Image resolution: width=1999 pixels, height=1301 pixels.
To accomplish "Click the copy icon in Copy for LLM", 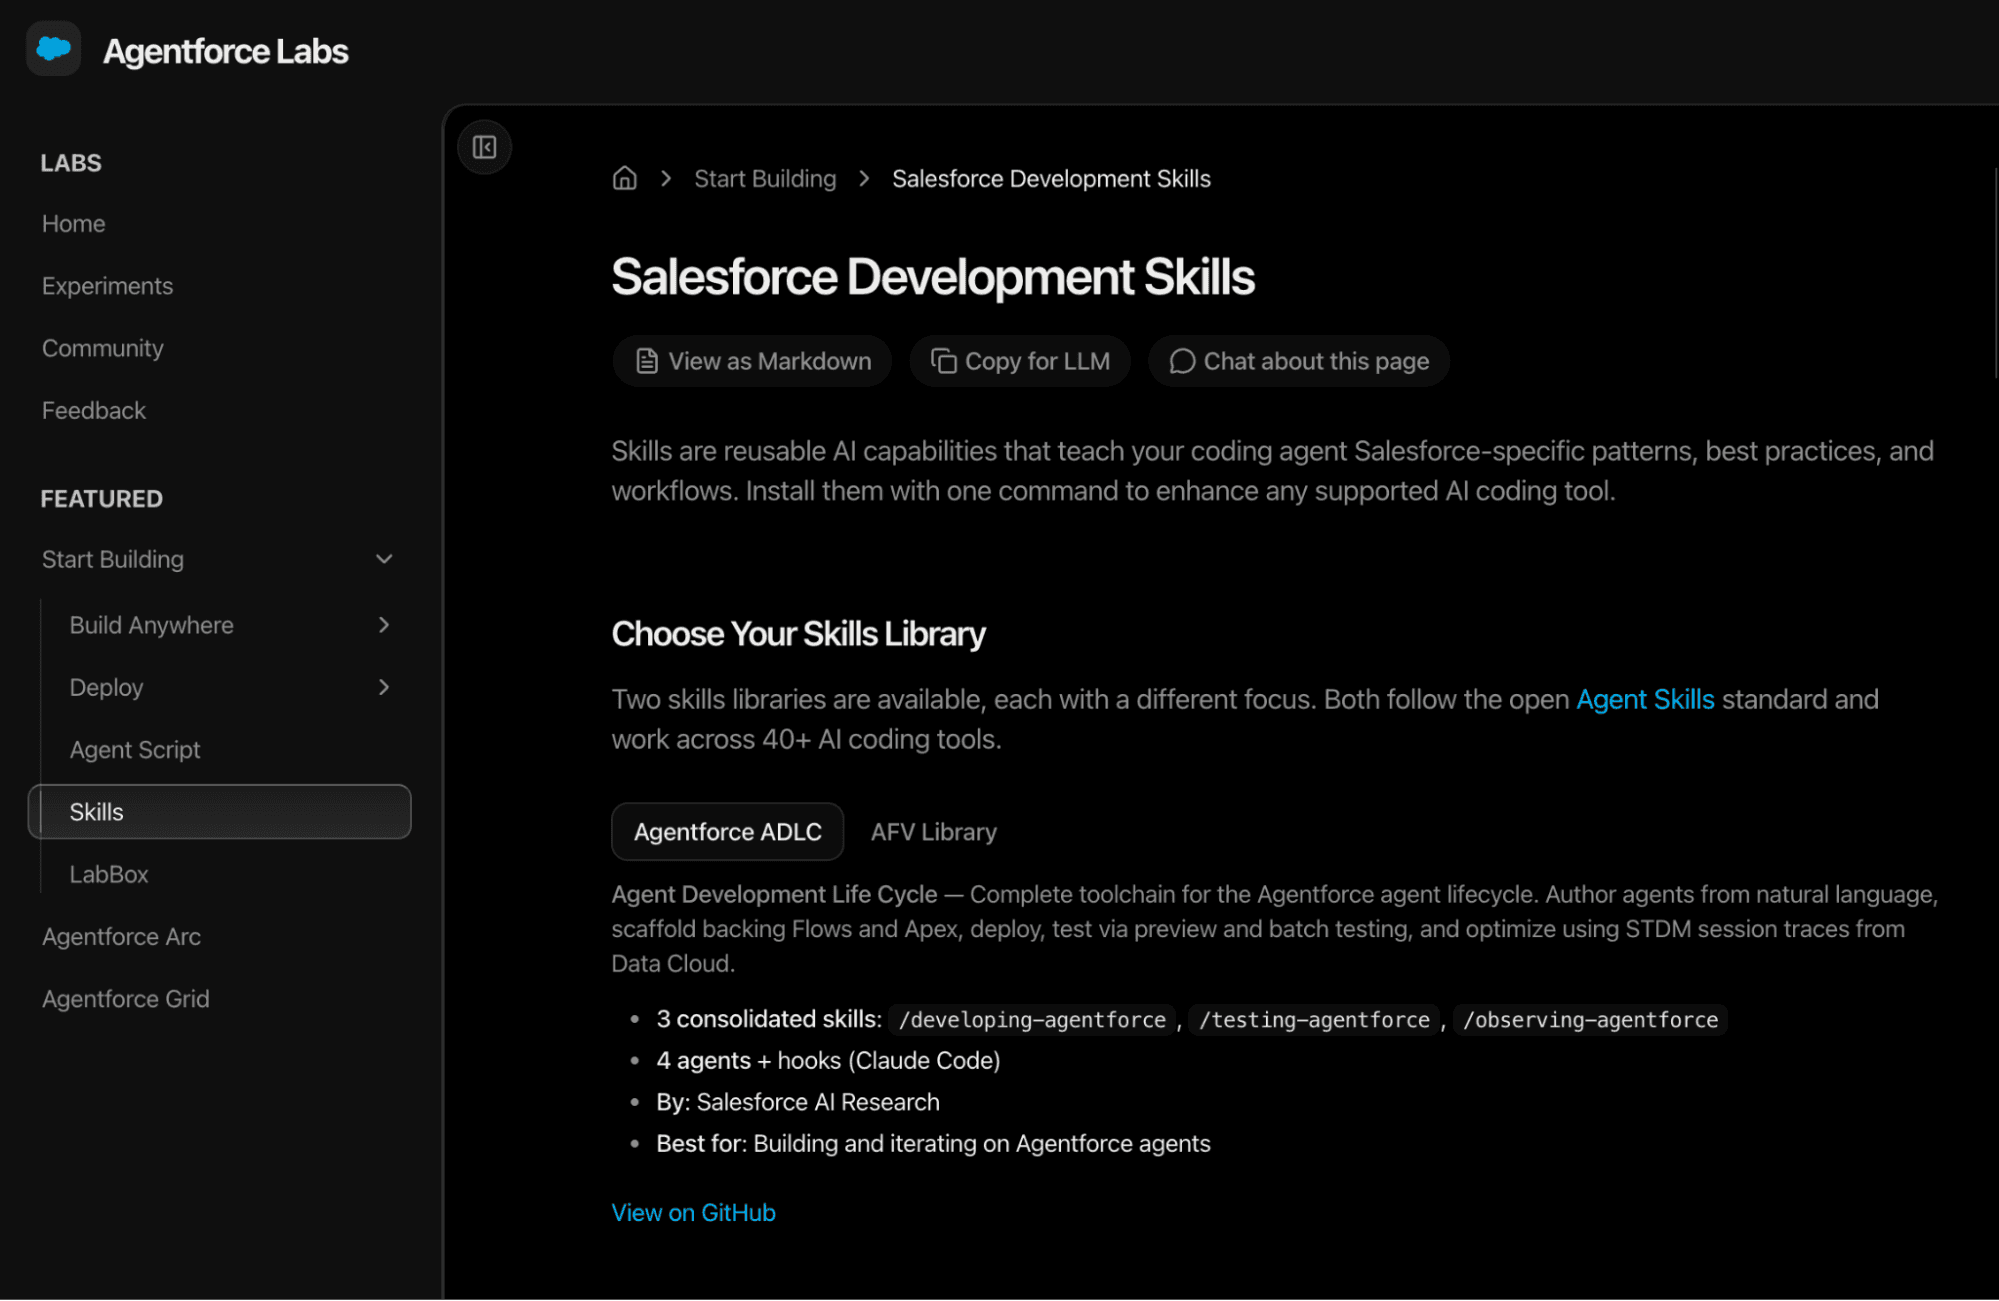I will coord(943,361).
